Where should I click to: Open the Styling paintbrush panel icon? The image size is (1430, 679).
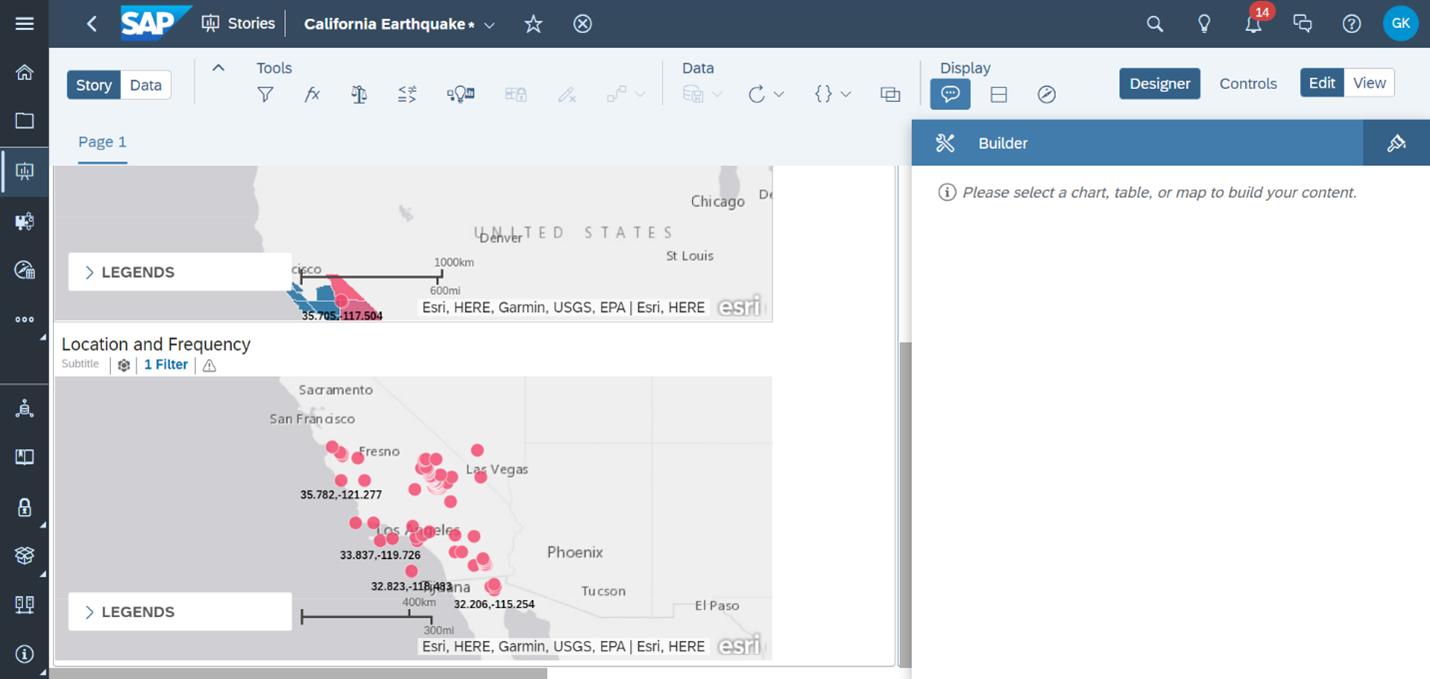click(1396, 143)
